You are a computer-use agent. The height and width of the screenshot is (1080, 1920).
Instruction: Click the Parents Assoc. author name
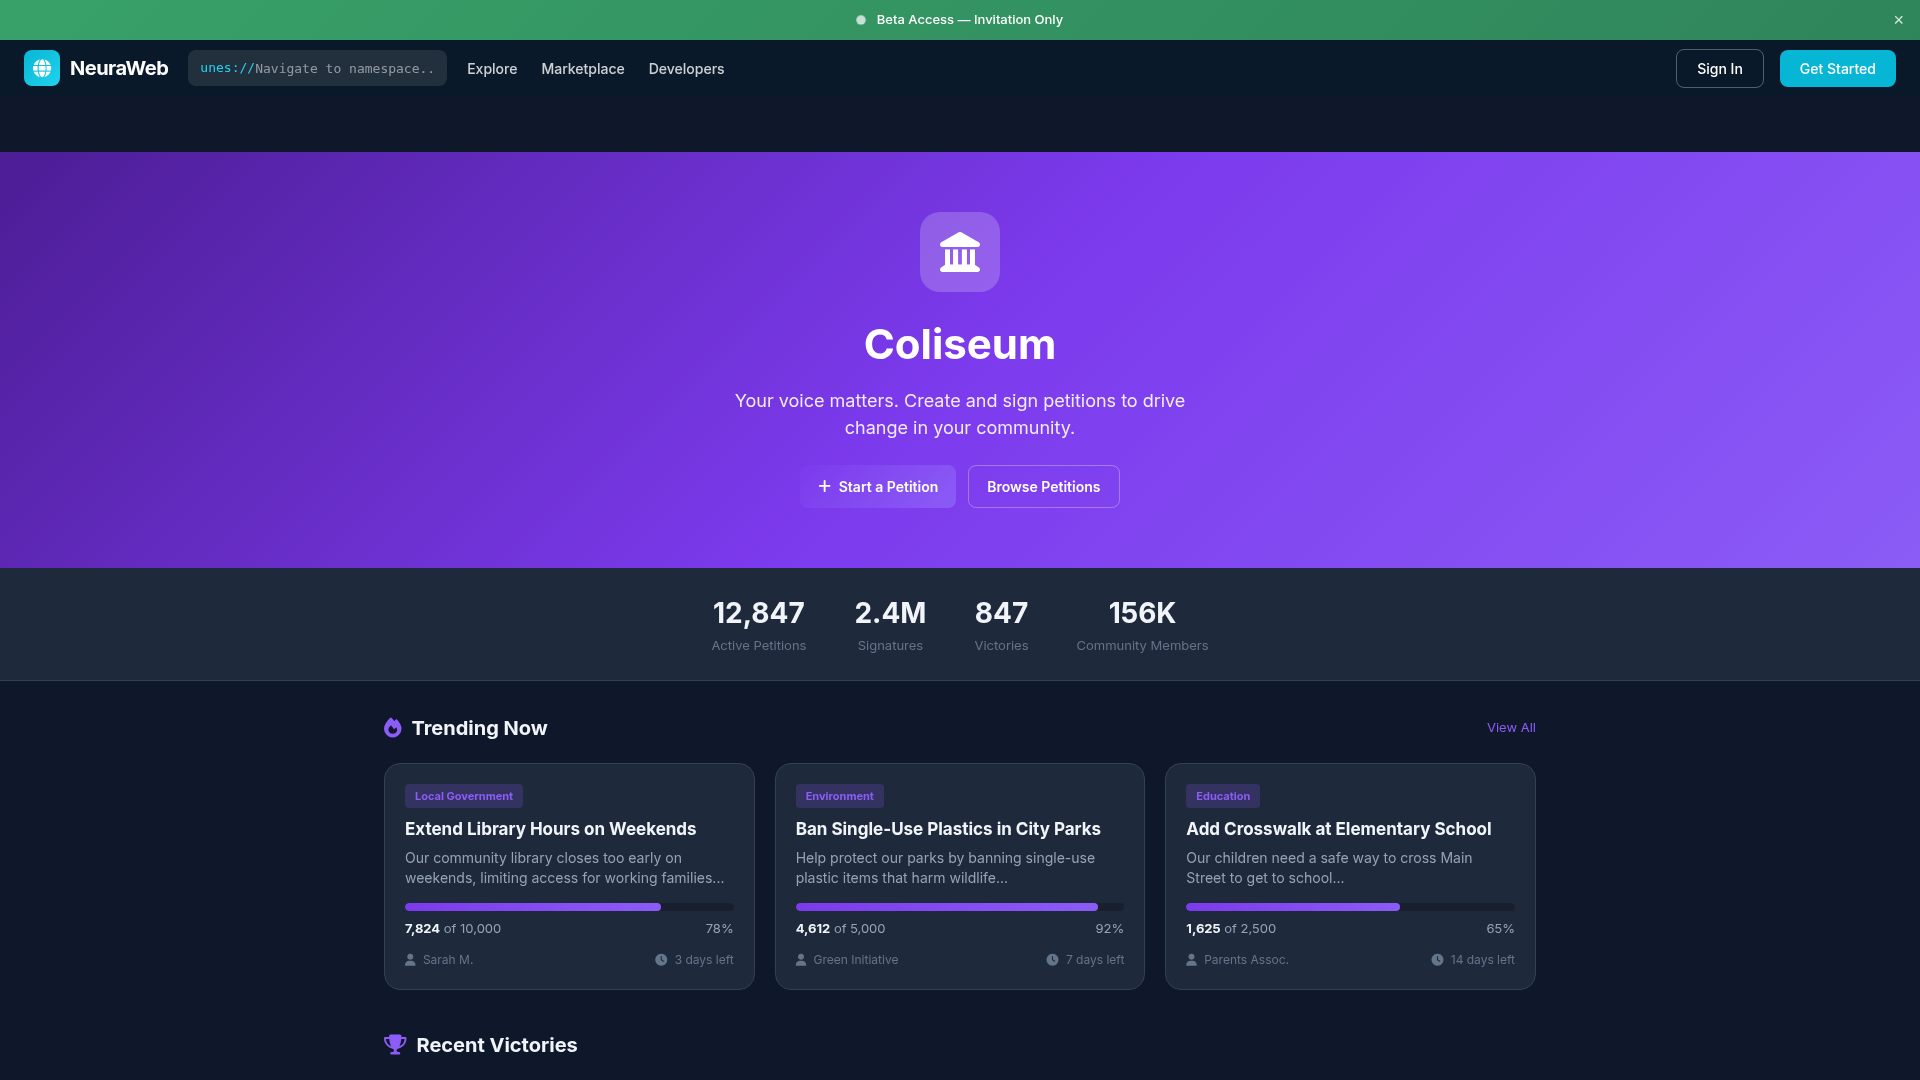(x=1246, y=960)
